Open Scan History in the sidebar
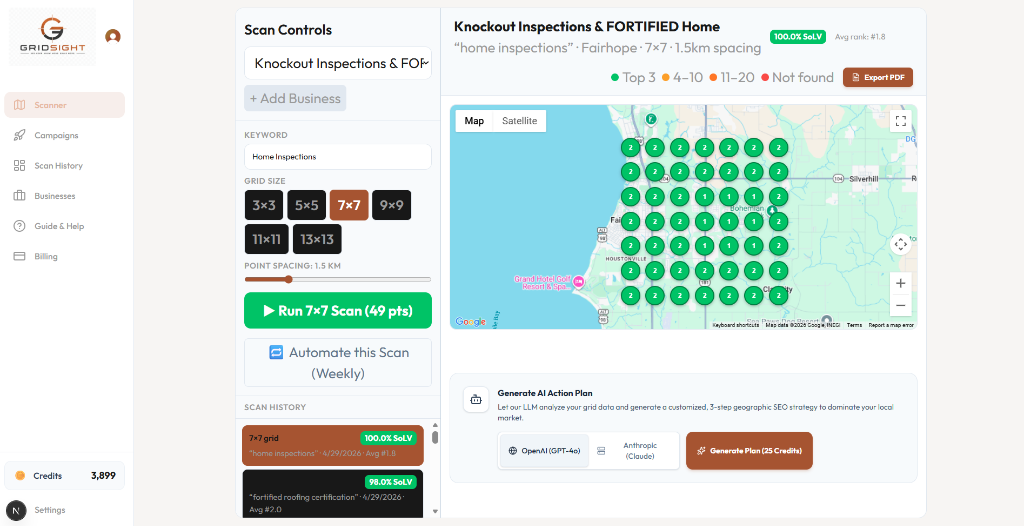Image resolution: width=1024 pixels, height=526 pixels. [x=58, y=166]
